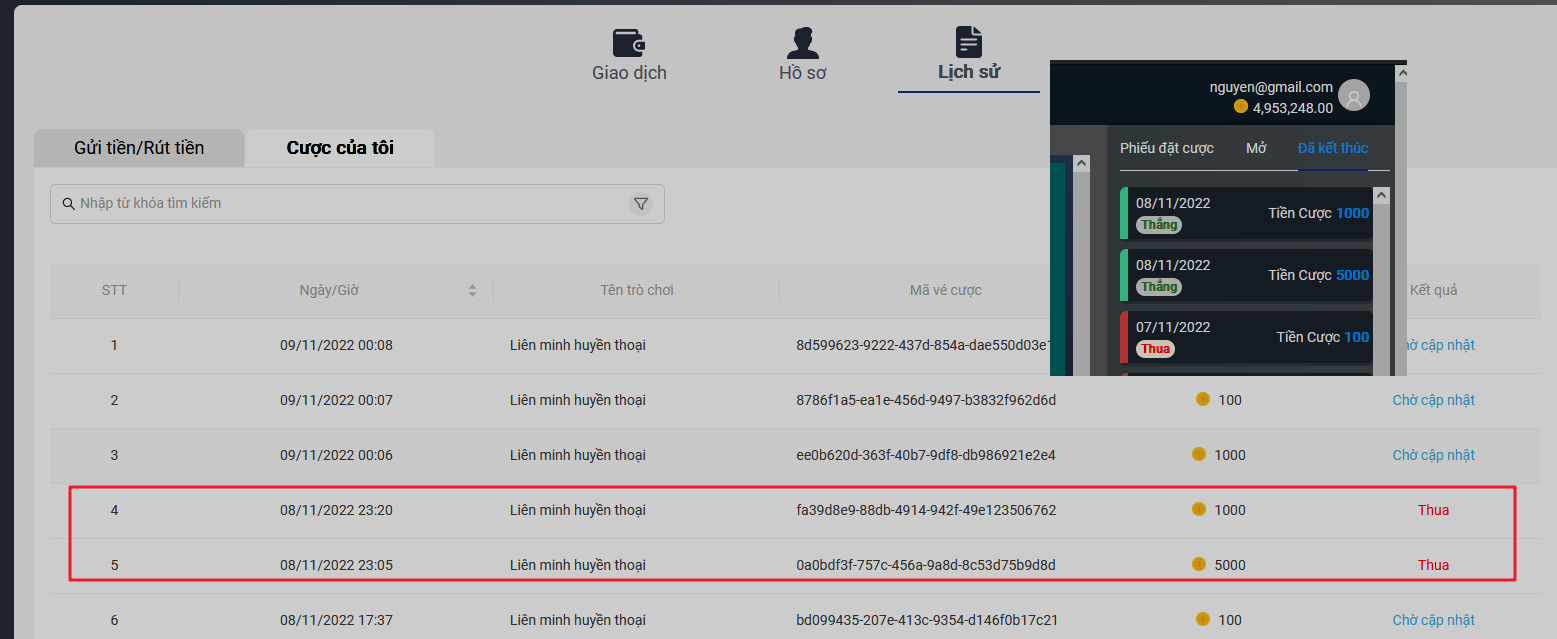Click the search filter funnel icon
Viewport: 1557px width, 639px height.
[x=641, y=204]
